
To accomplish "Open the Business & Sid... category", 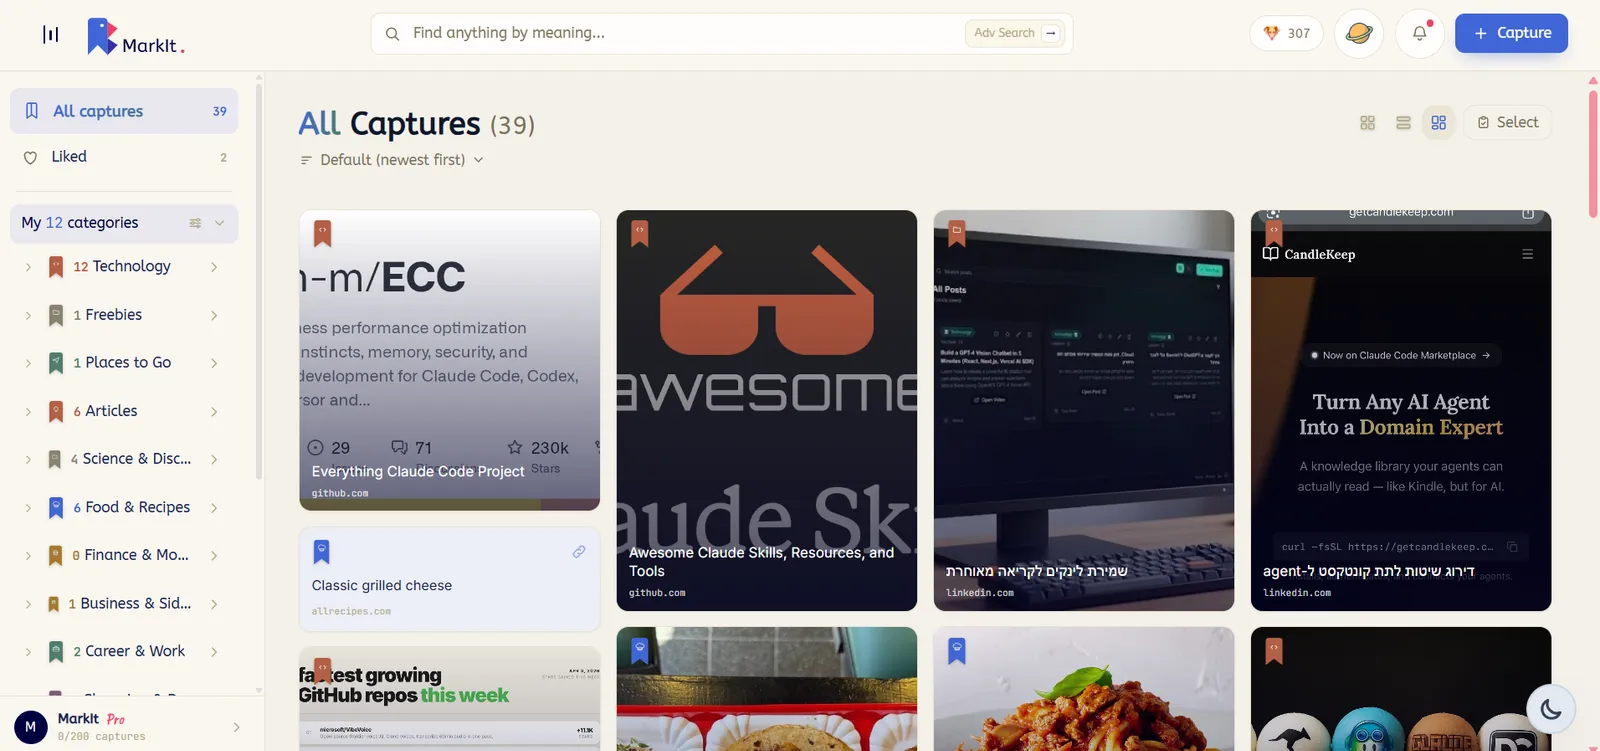I will pyautogui.click(x=130, y=604).
